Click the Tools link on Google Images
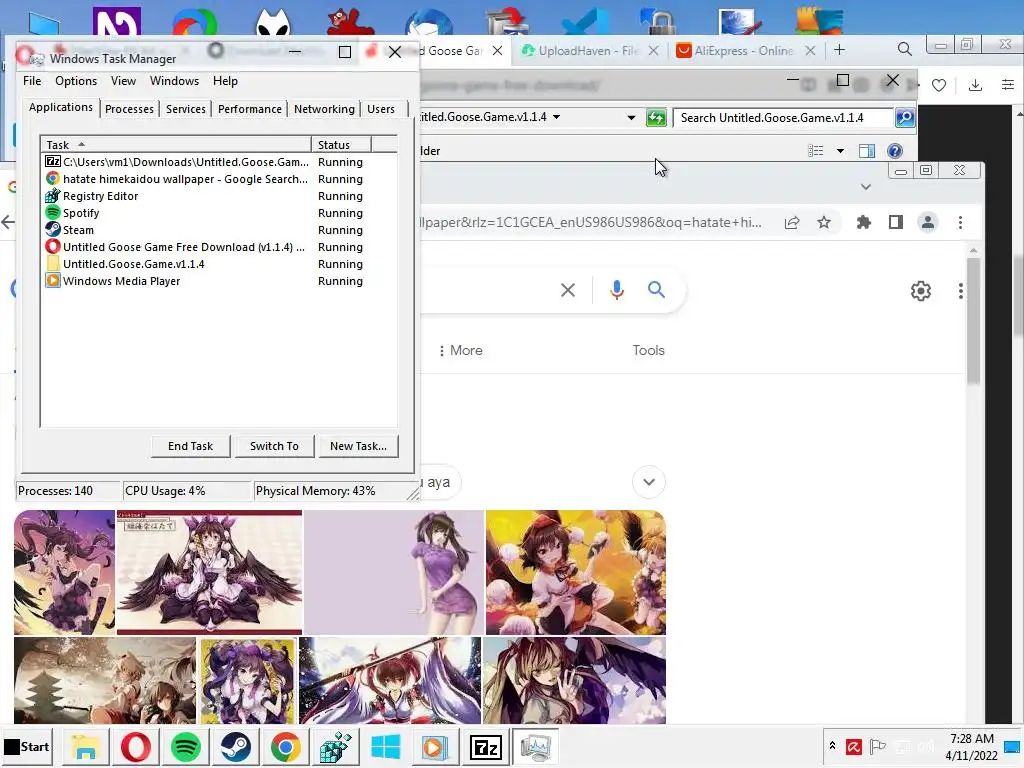1024x768 pixels. pyautogui.click(x=648, y=351)
